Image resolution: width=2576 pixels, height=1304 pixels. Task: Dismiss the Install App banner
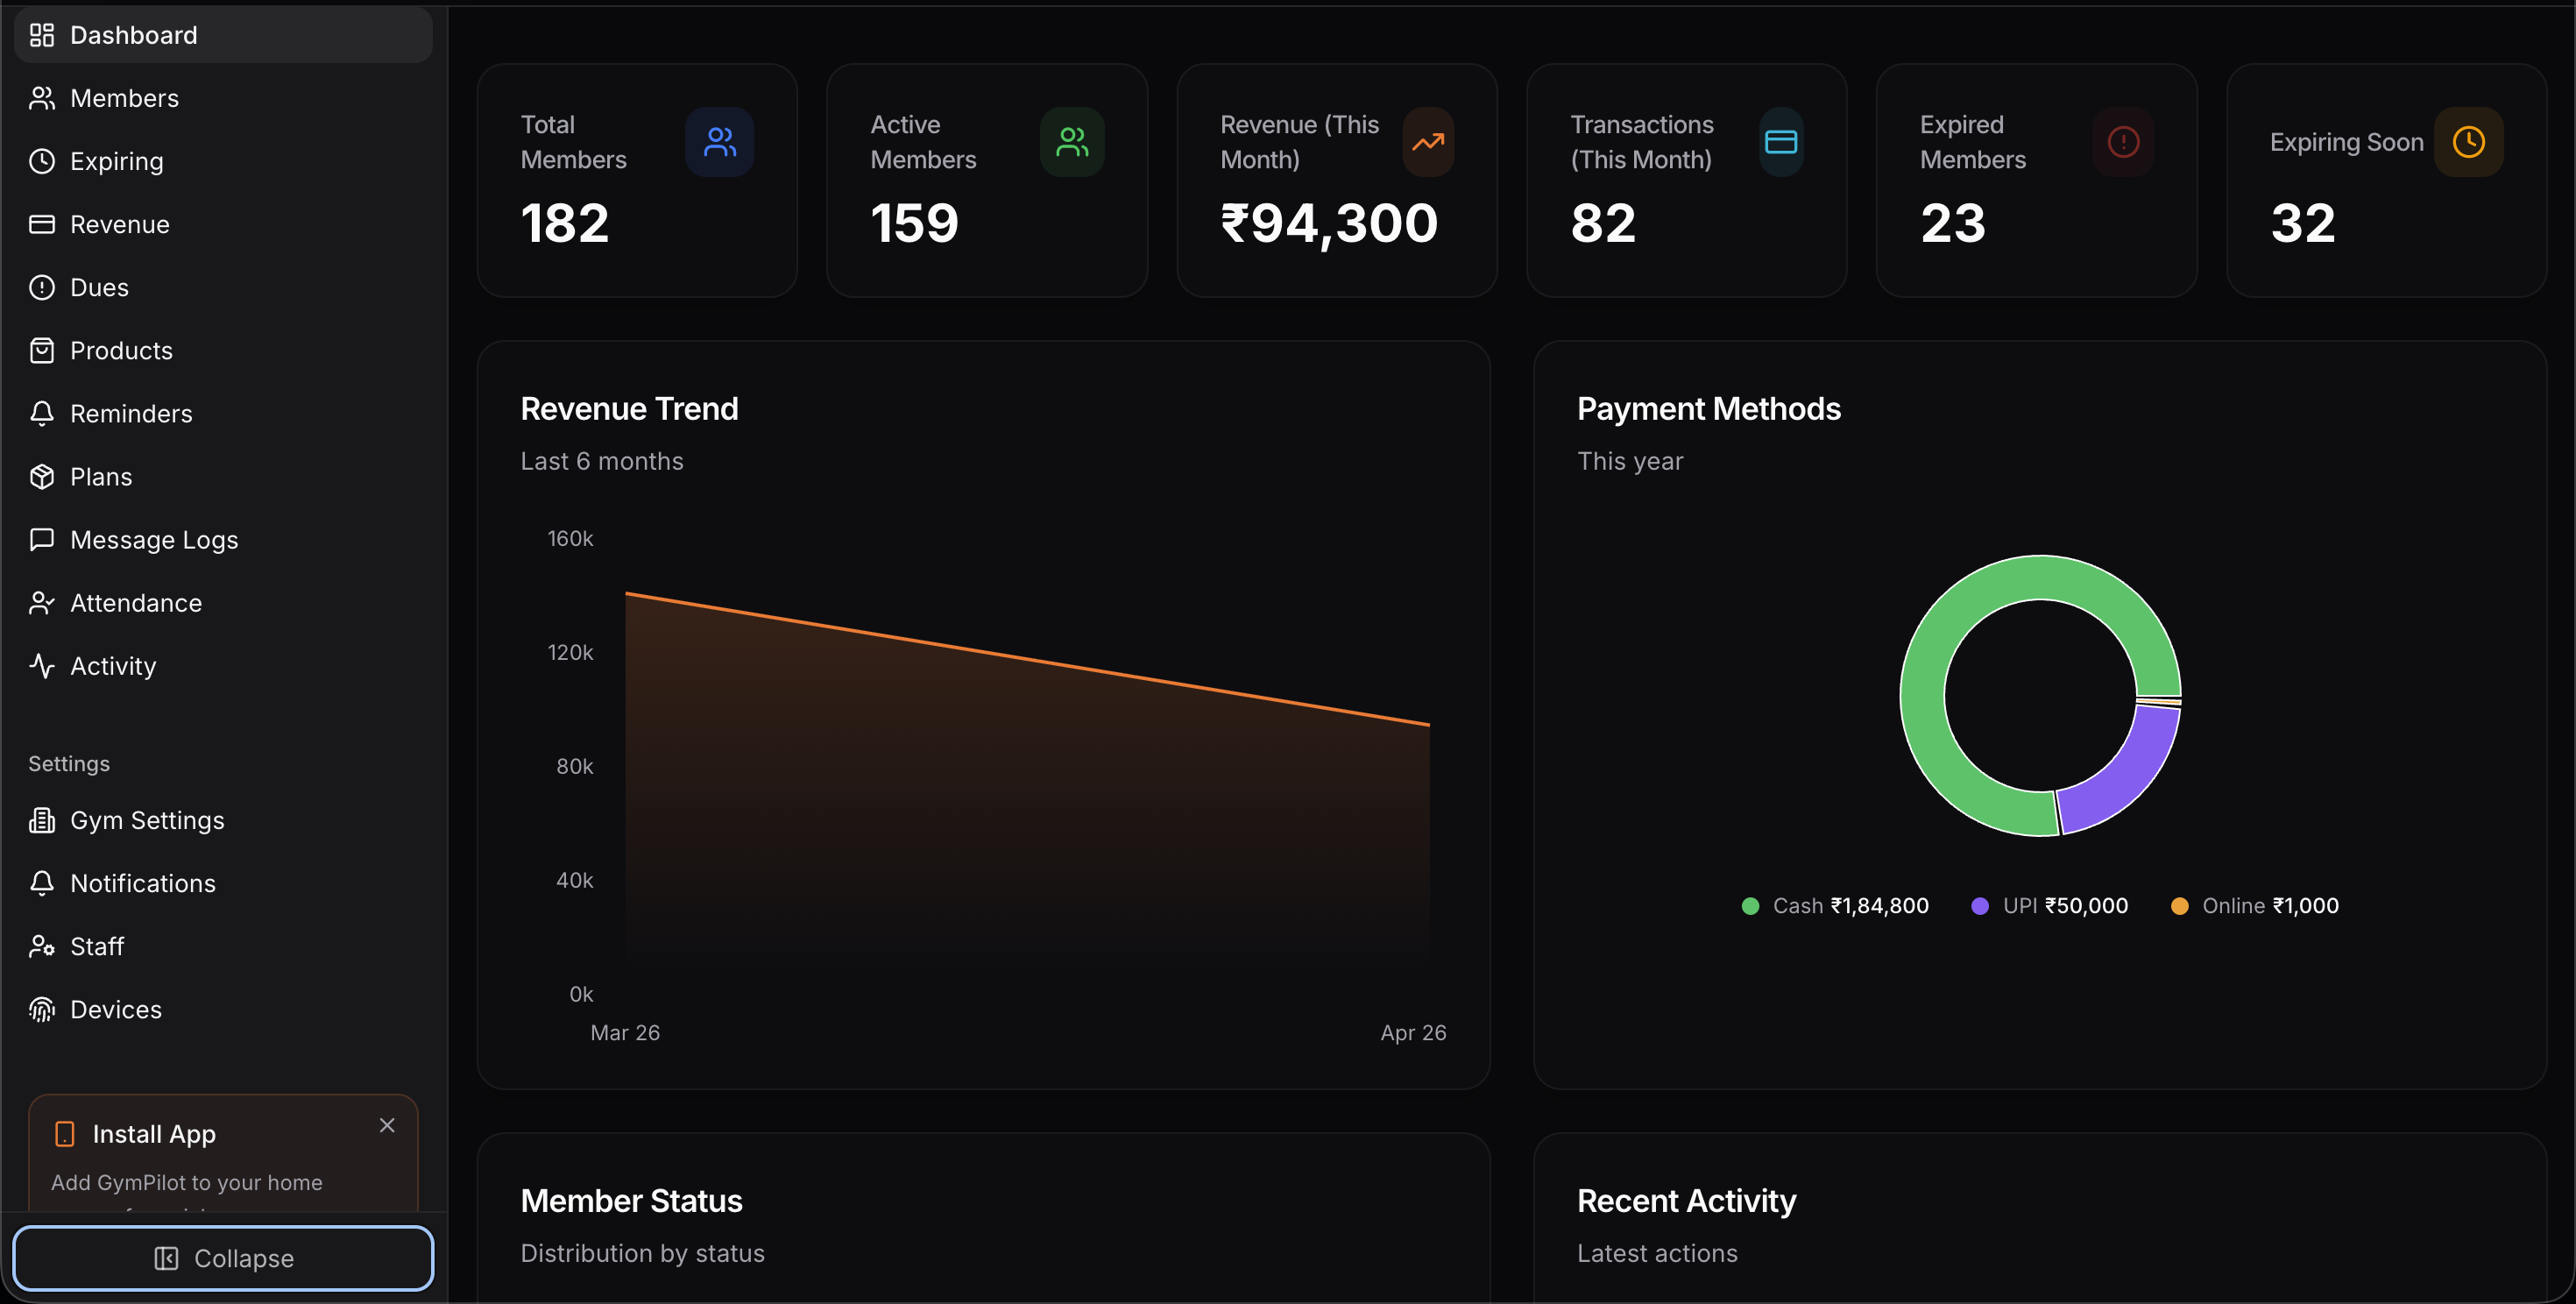(387, 1125)
